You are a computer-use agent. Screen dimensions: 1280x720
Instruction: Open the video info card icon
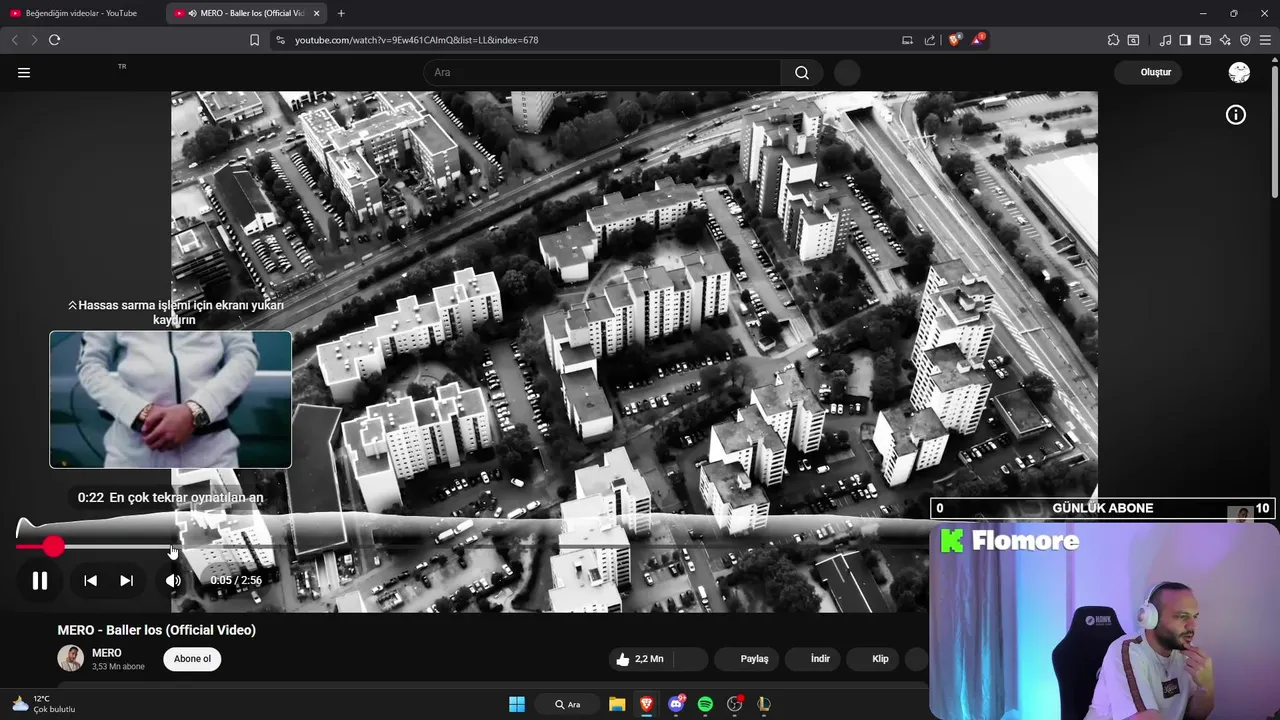tap(1236, 115)
